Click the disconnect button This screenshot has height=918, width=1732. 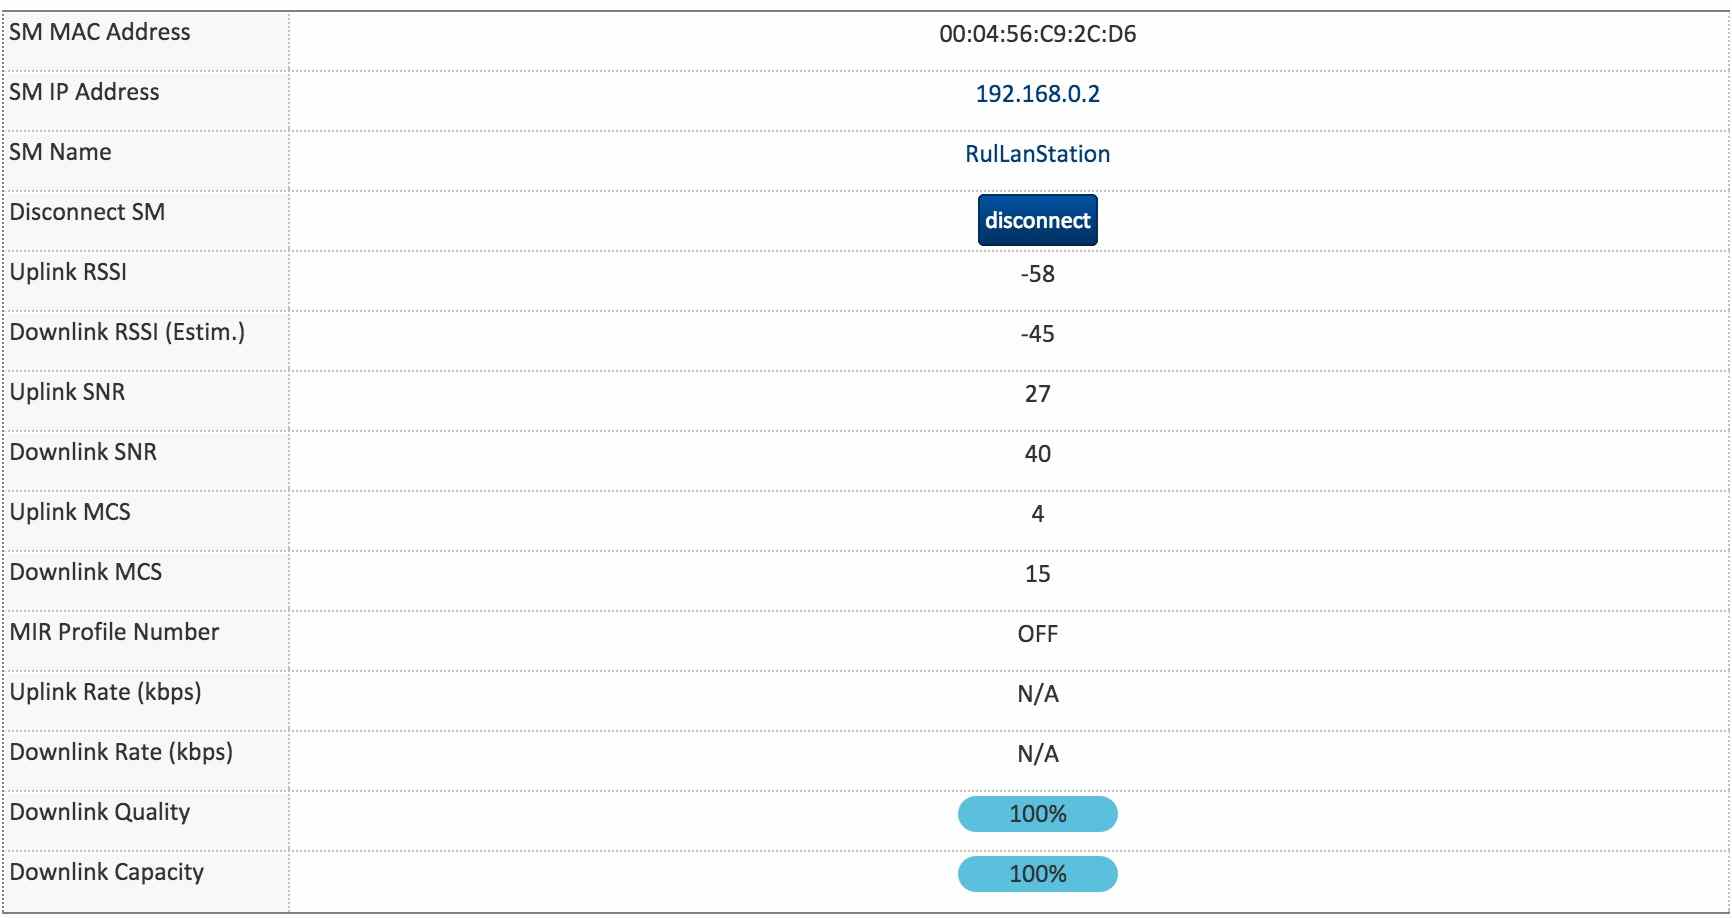pos(1037,220)
